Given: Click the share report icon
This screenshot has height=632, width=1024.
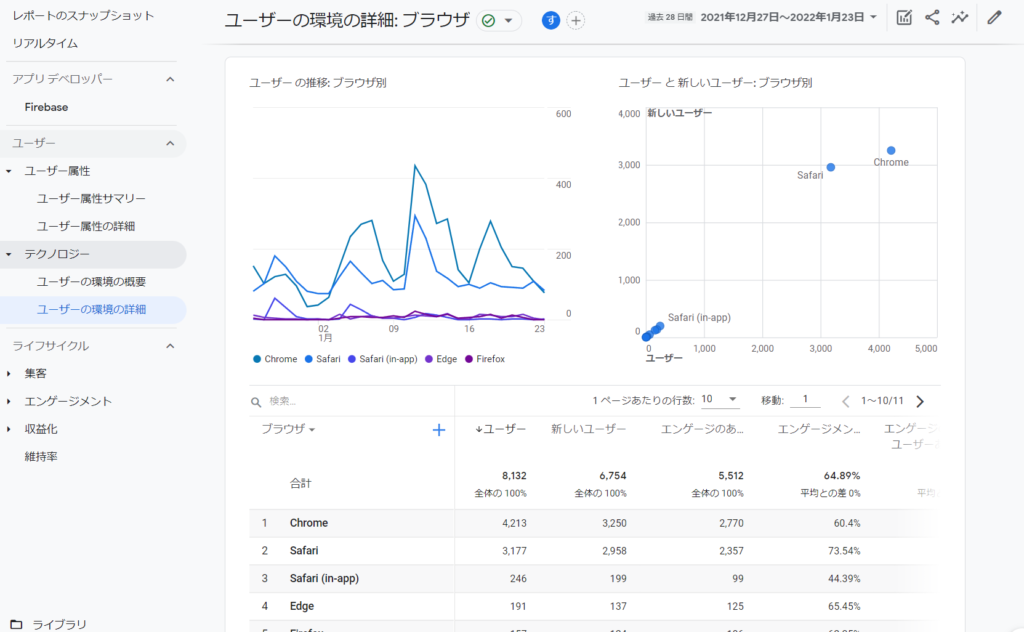Looking at the screenshot, I should (932, 18).
